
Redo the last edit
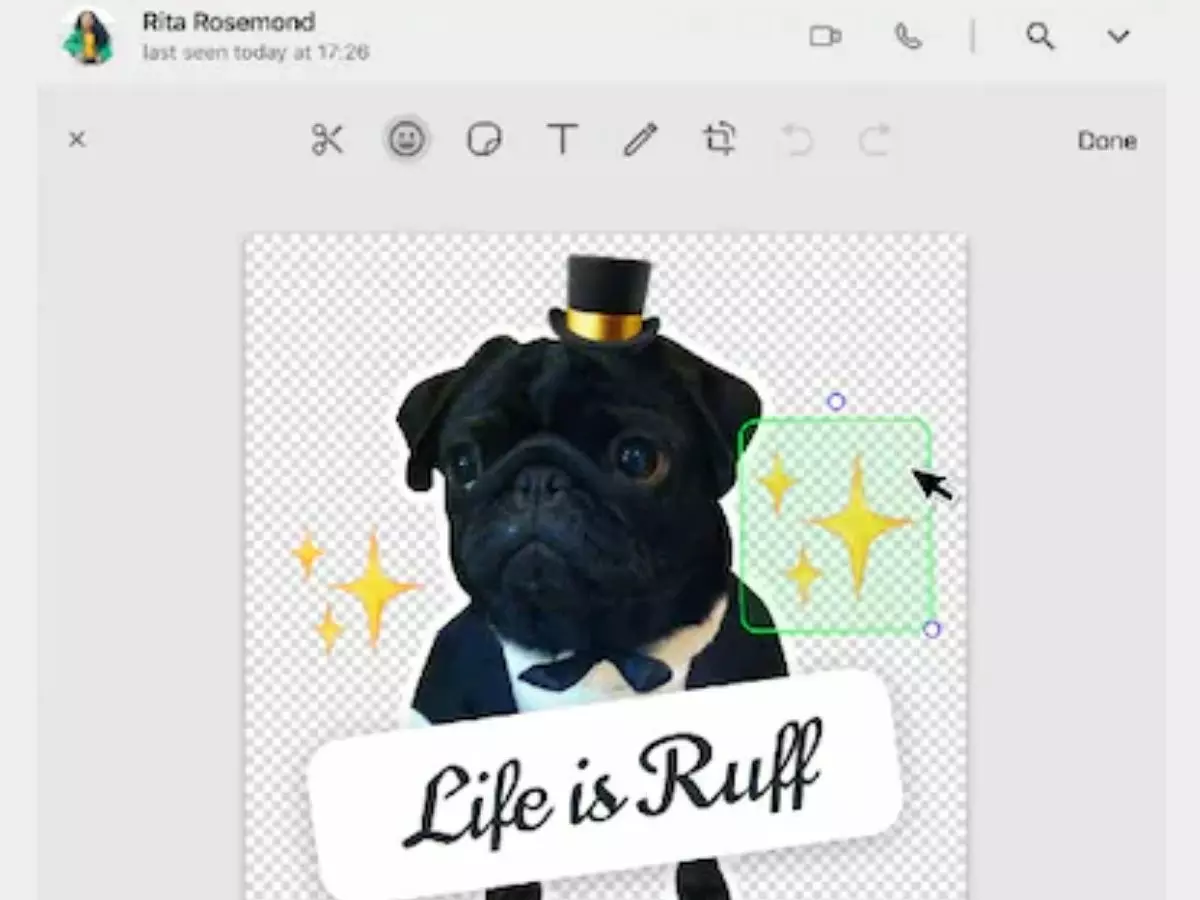[874, 141]
